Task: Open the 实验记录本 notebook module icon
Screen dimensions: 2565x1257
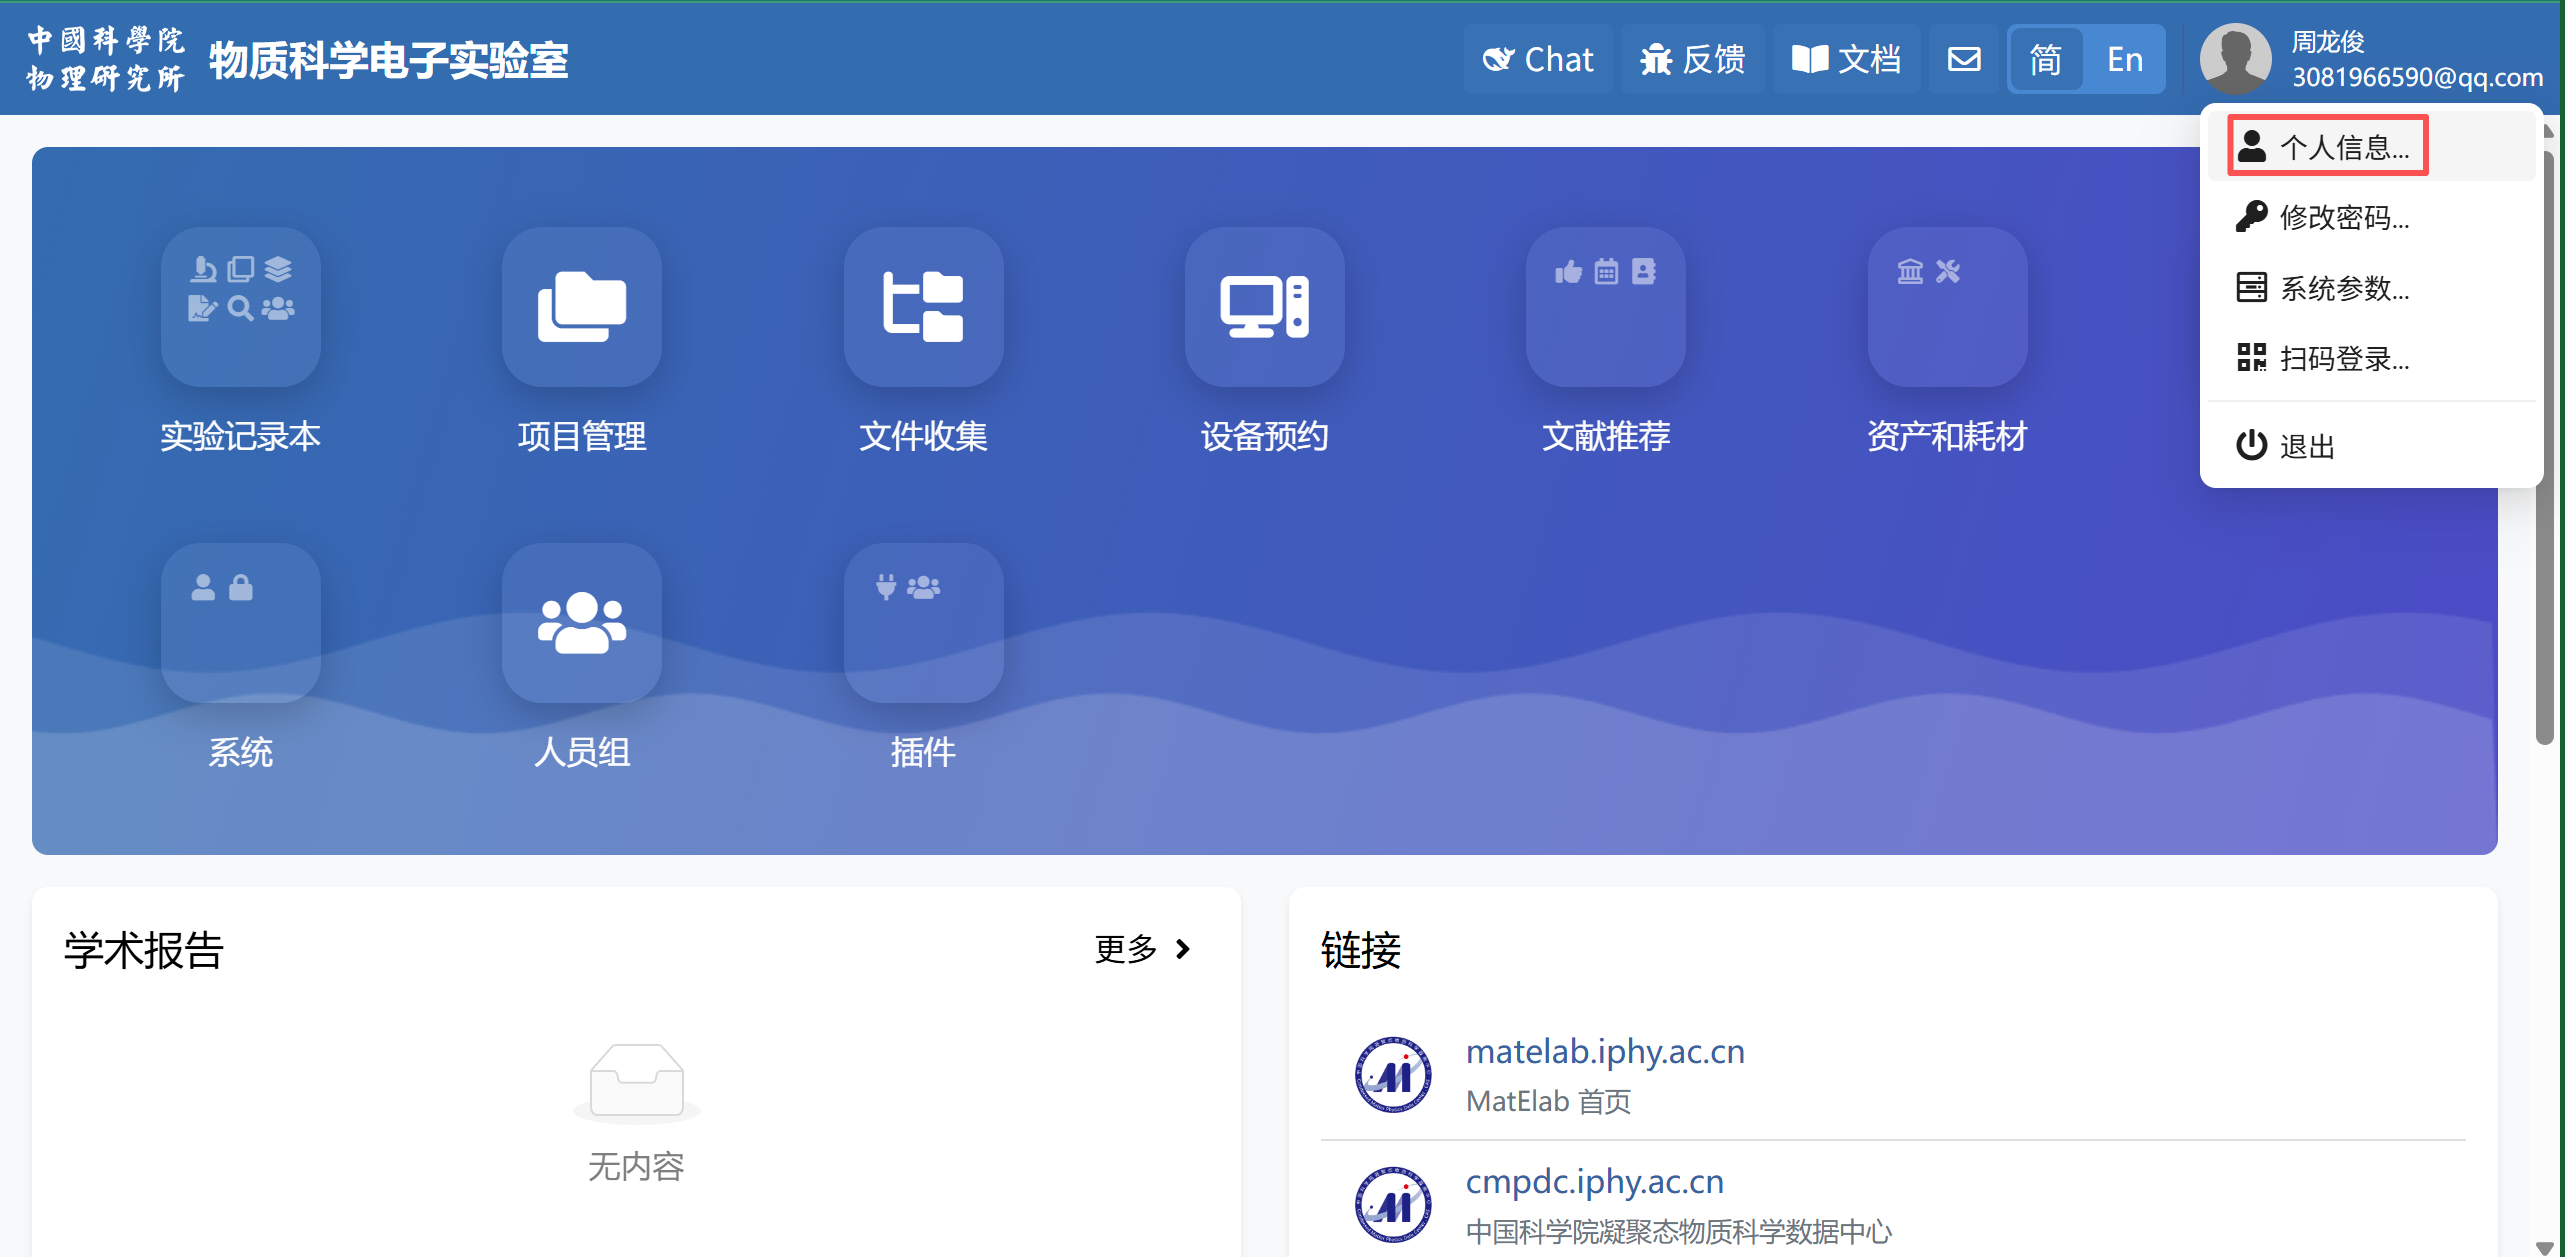Action: click(240, 307)
